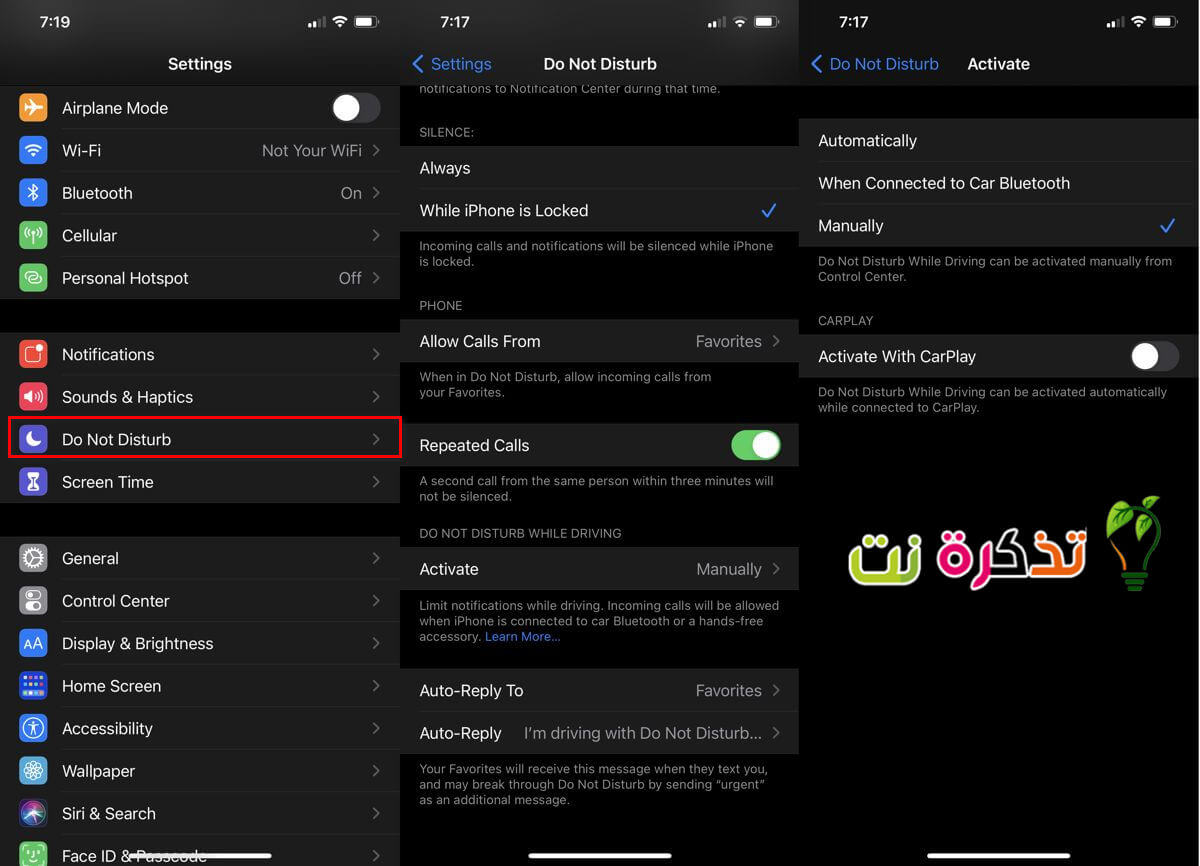Tap the Display & Brightness AA icon

(33, 643)
